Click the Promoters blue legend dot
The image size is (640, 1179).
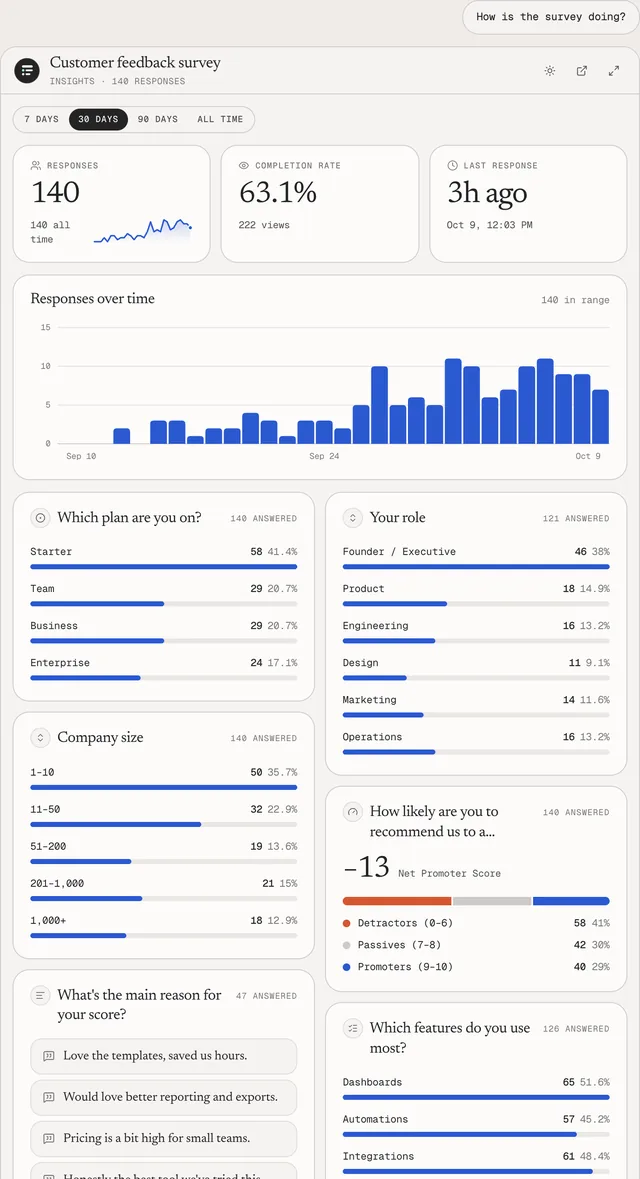pyautogui.click(x=347, y=967)
